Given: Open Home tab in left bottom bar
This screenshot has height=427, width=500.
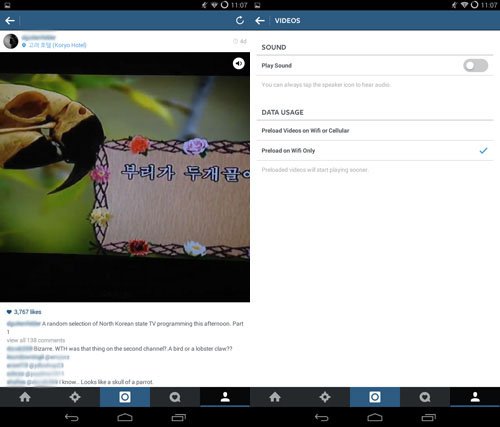Looking at the screenshot, I should click(25, 397).
